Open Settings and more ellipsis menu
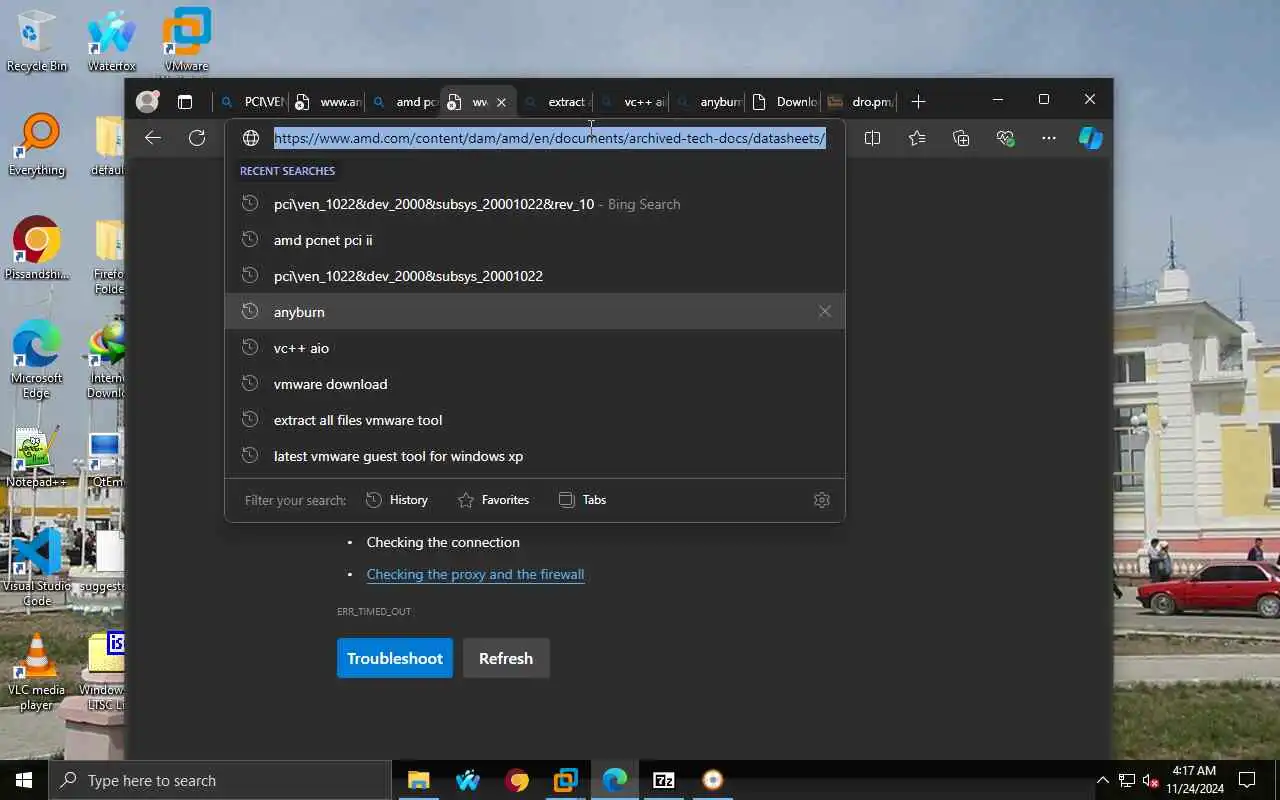Image resolution: width=1280 pixels, height=800 pixels. point(1048,138)
